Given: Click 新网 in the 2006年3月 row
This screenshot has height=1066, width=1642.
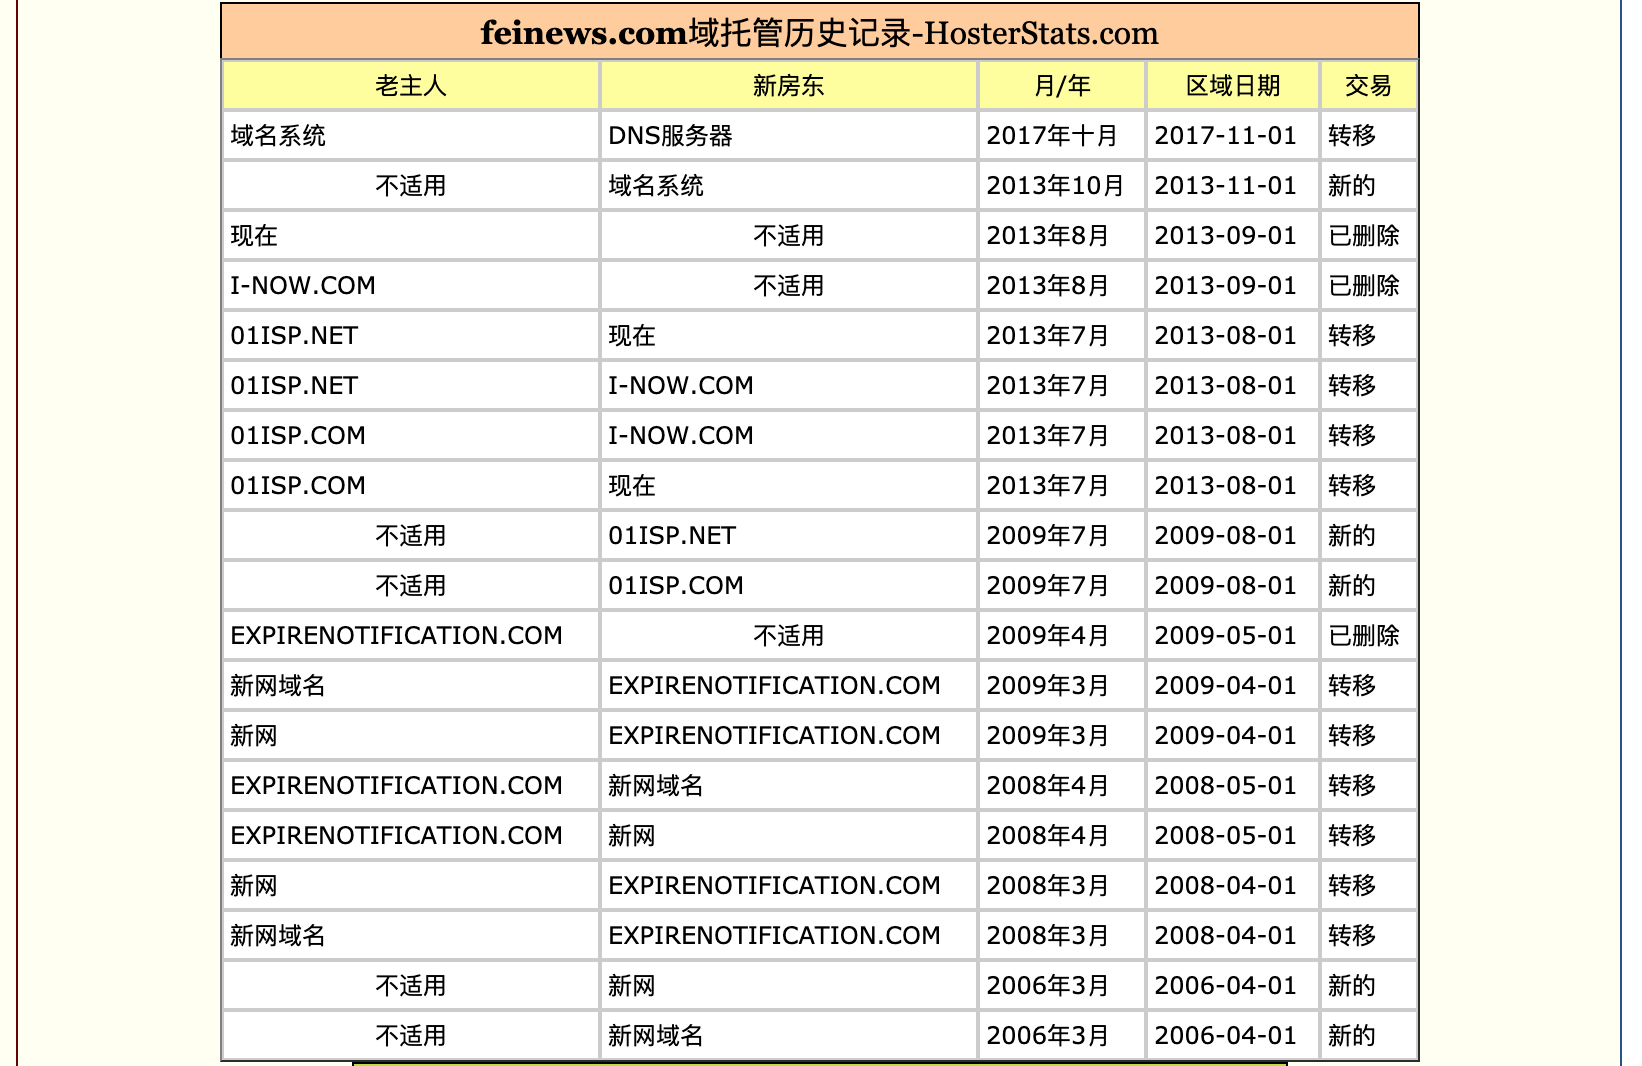Looking at the screenshot, I should pos(632,986).
